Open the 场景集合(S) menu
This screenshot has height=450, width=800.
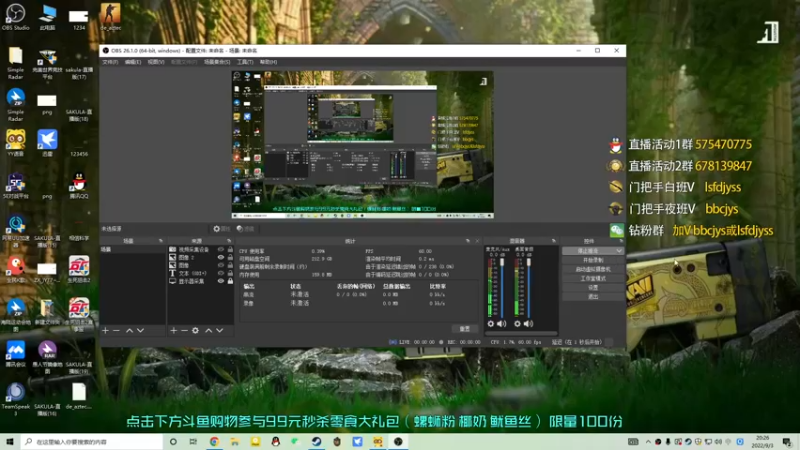pyautogui.click(x=217, y=62)
